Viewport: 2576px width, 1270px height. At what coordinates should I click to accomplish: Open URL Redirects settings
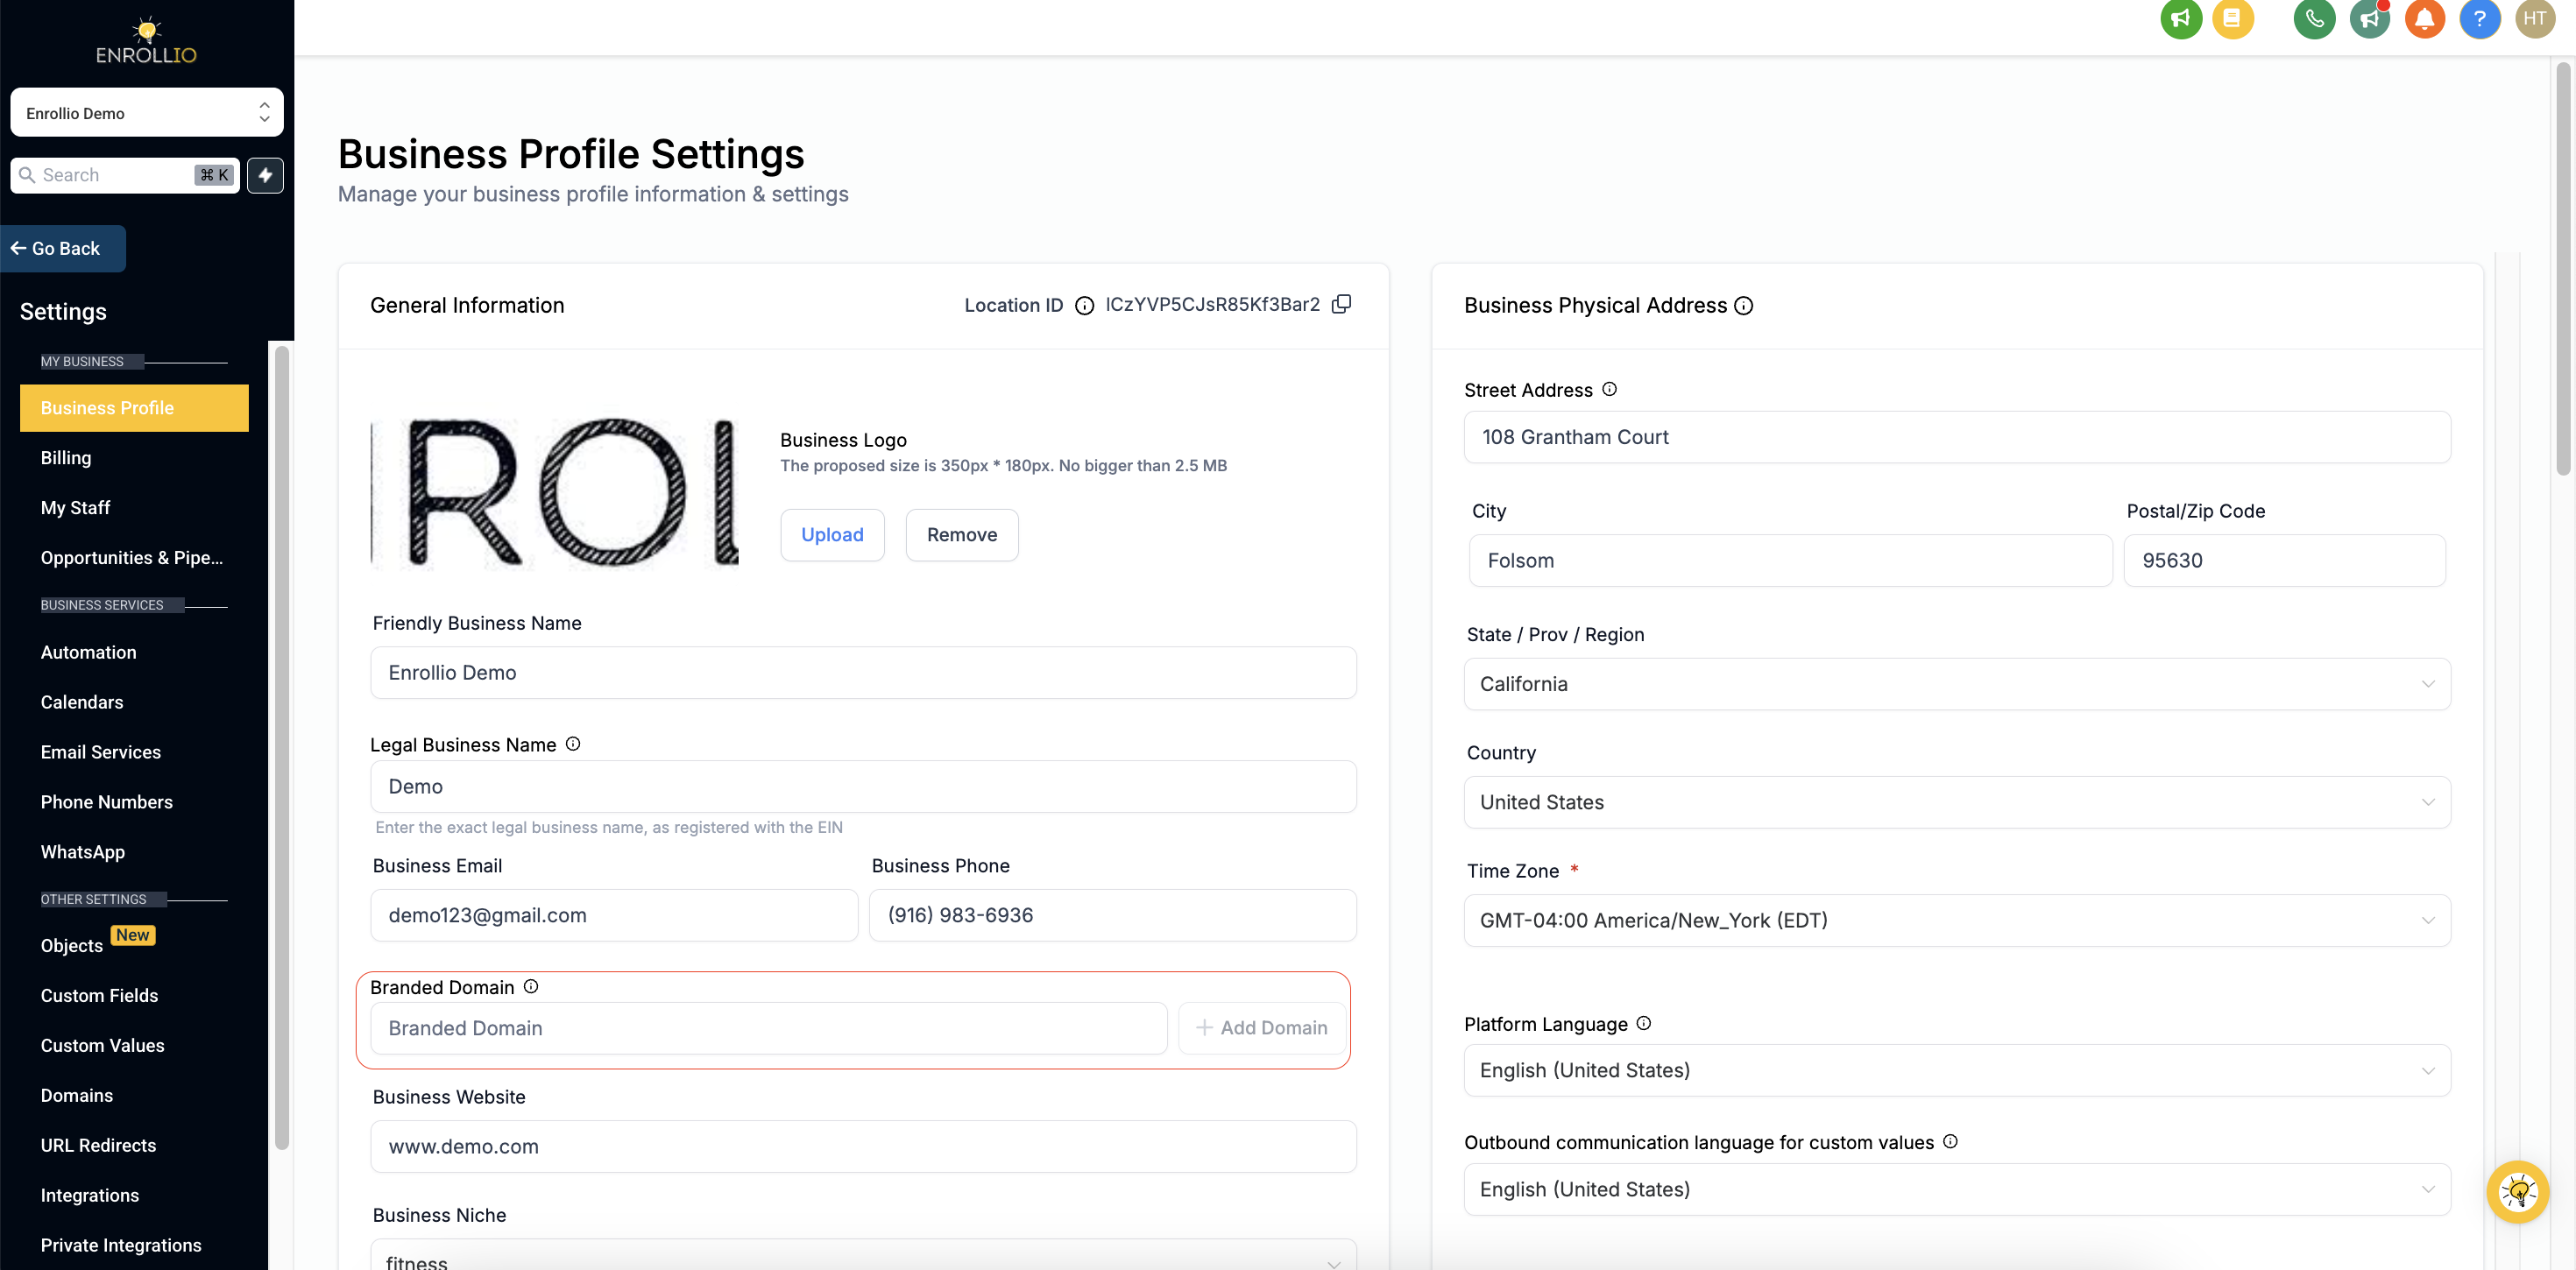[98, 1146]
